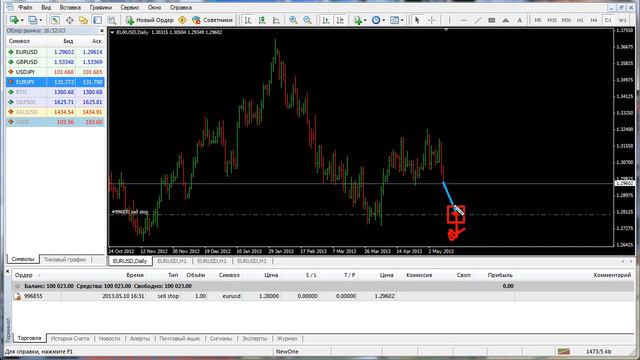Select the crosshair tool

tap(431, 20)
